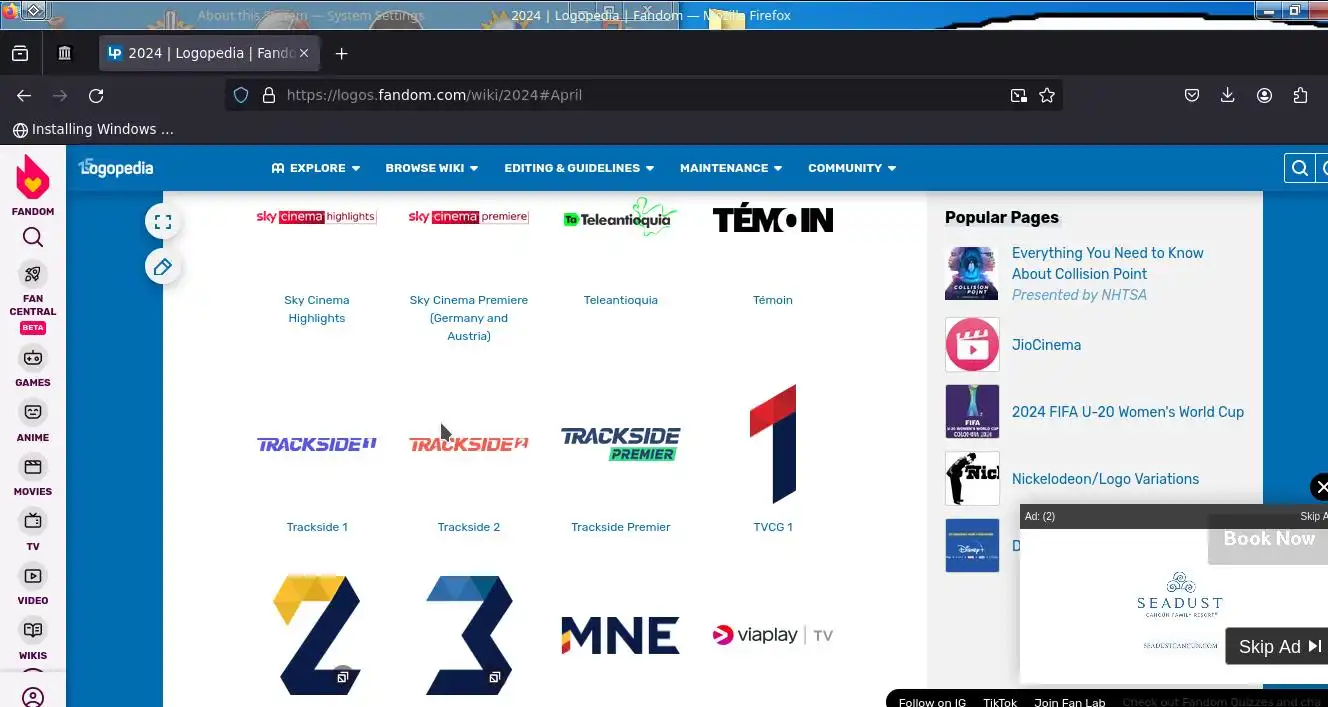Viewport: 1328px width, 707px height.
Task: Click Join Fan Lab link
Action: [x=1070, y=702]
